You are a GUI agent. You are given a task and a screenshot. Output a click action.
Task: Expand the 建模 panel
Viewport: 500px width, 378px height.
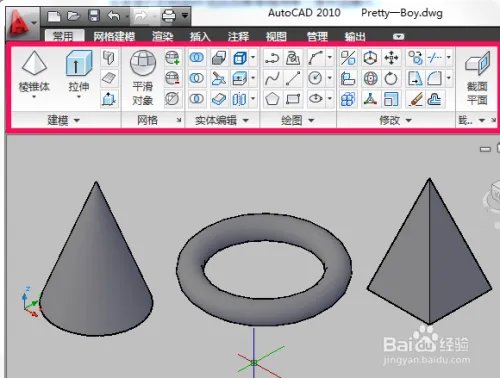pos(63,120)
